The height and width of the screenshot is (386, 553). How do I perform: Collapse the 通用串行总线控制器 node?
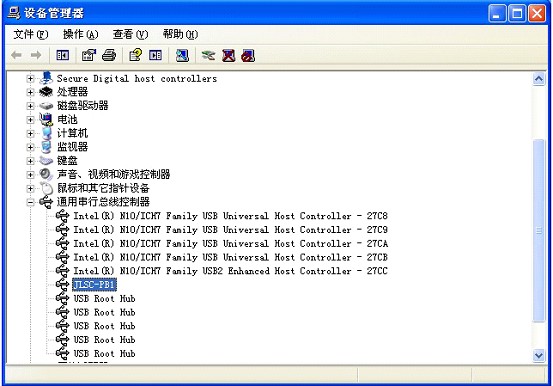pos(30,202)
